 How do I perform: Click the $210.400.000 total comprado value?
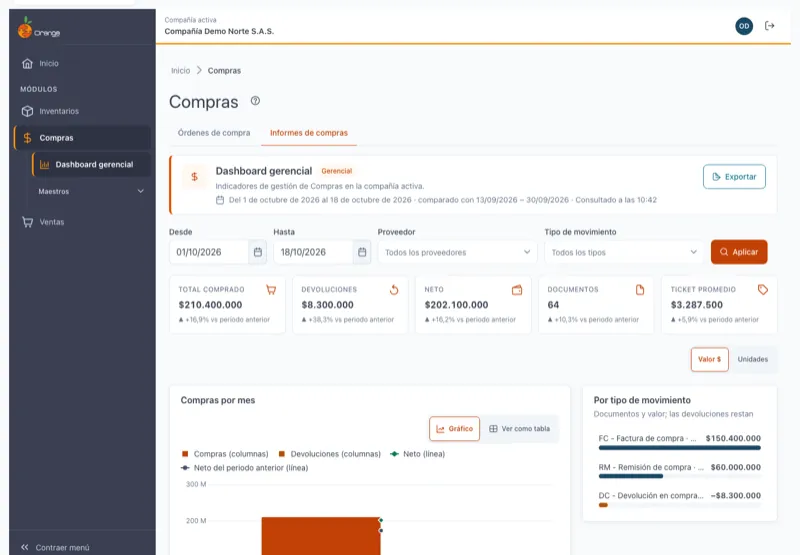(210, 305)
